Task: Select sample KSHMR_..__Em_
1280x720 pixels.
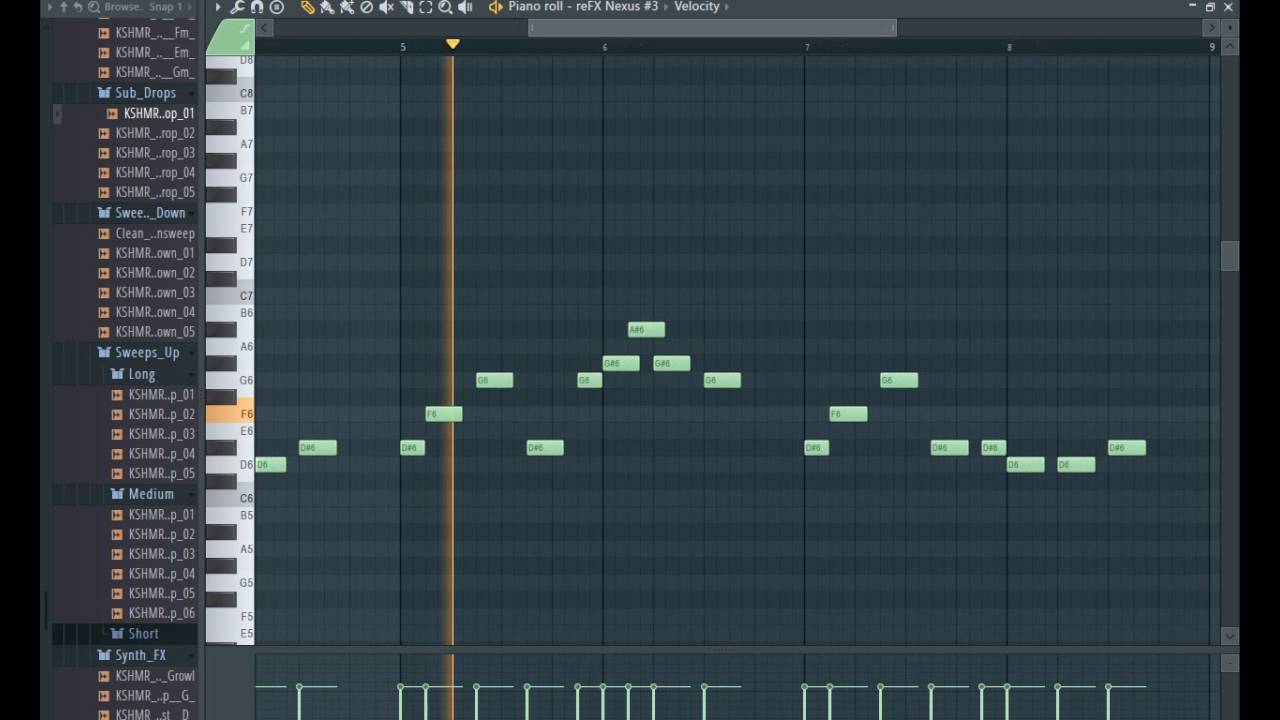Action: [x=155, y=52]
